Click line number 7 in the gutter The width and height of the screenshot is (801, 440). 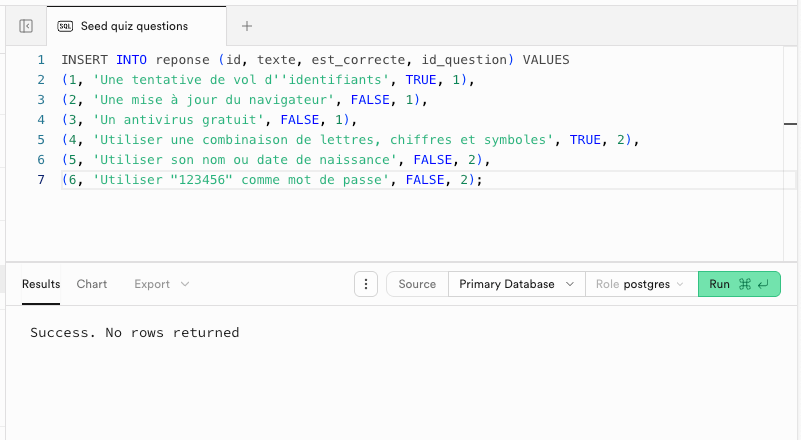[41, 180]
